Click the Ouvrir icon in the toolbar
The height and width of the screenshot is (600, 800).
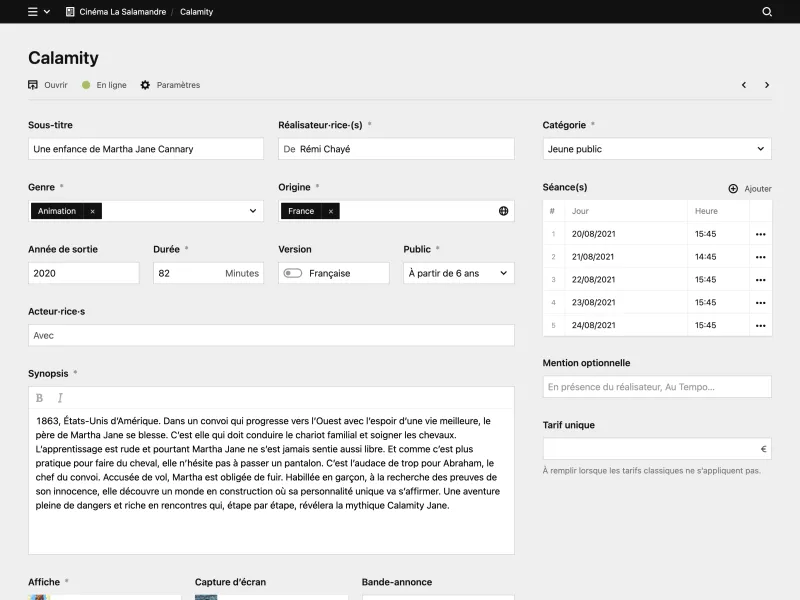coord(33,85)
